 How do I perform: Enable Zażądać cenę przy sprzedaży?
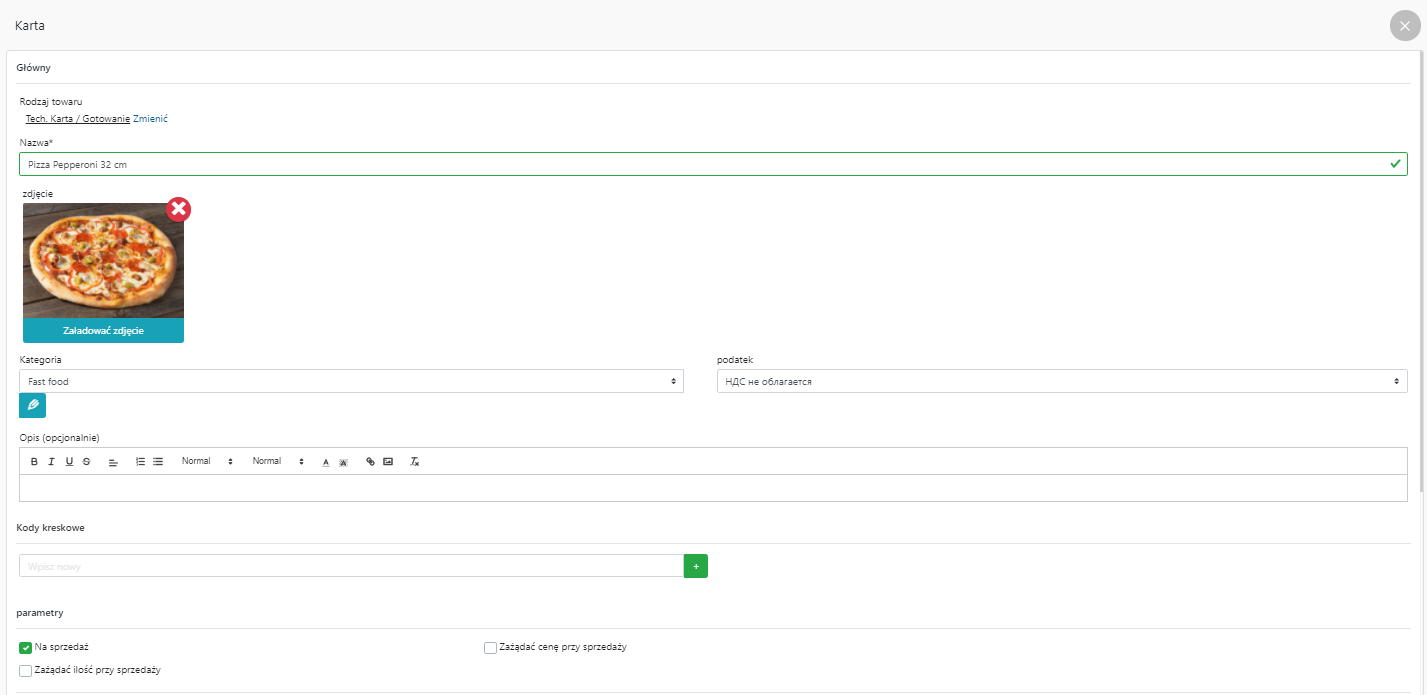[x=490, y=647]
